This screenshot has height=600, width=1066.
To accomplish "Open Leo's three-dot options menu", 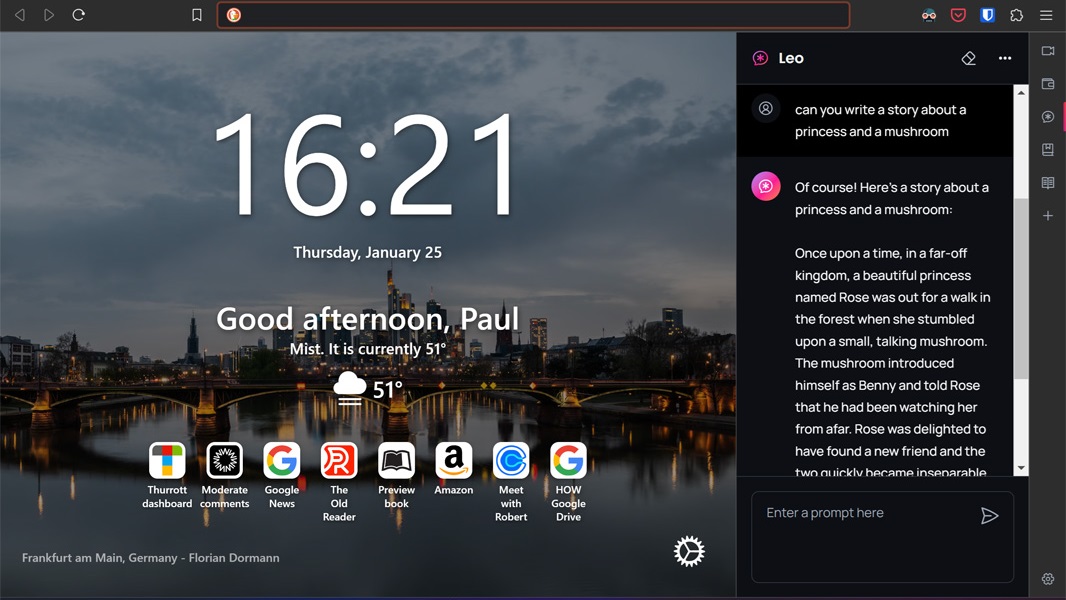I will click(1005, 58).
